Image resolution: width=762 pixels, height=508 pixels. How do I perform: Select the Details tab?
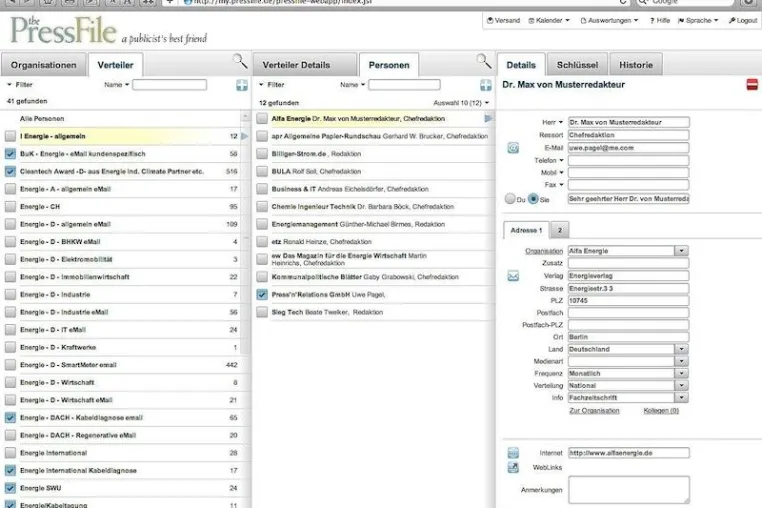pos(521,65)
